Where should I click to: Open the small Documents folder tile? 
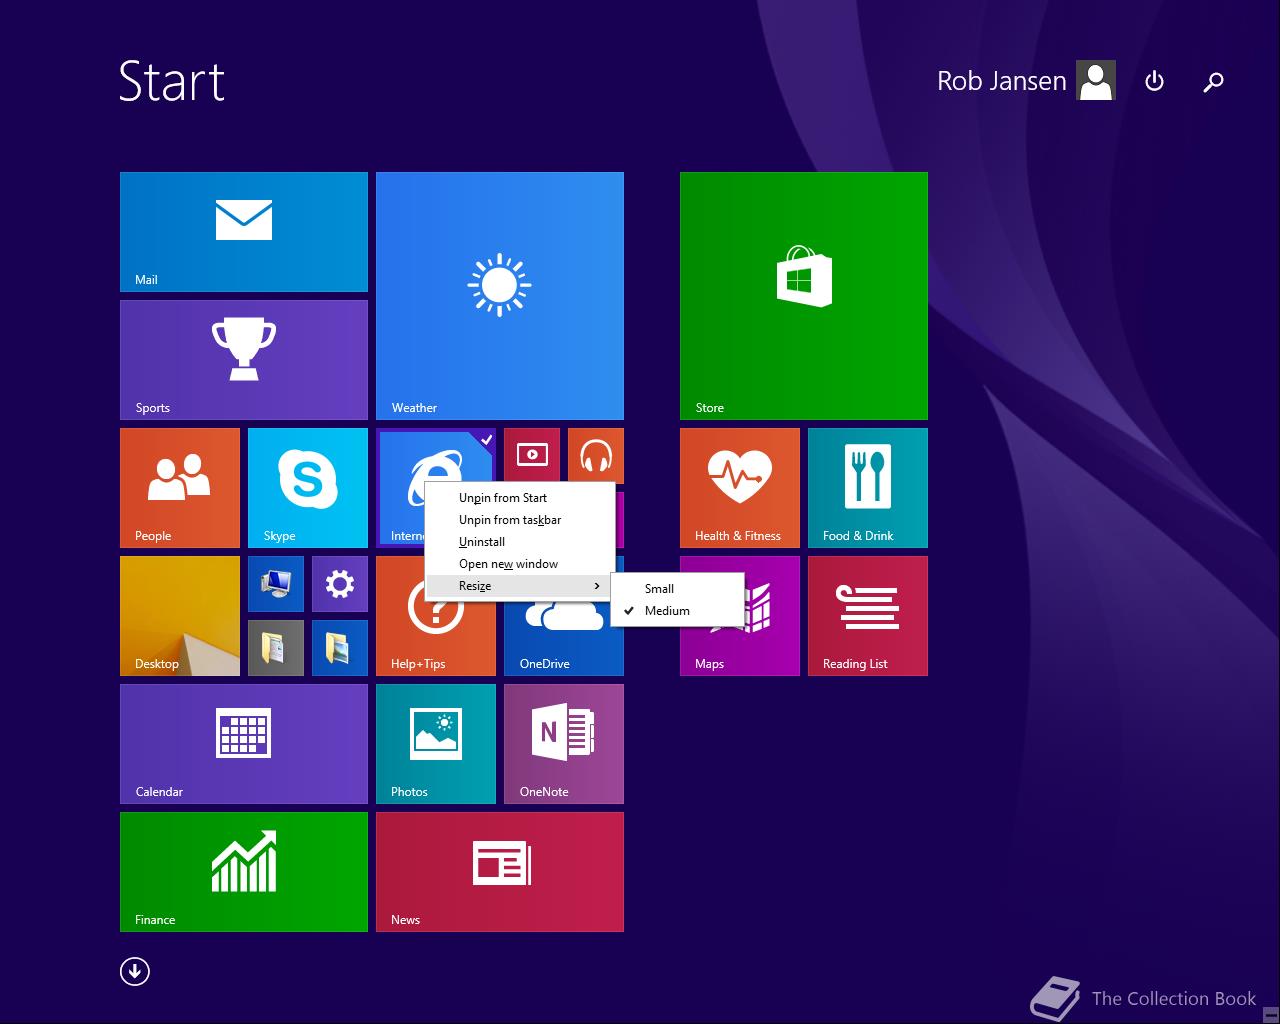(x=276, y=648)
